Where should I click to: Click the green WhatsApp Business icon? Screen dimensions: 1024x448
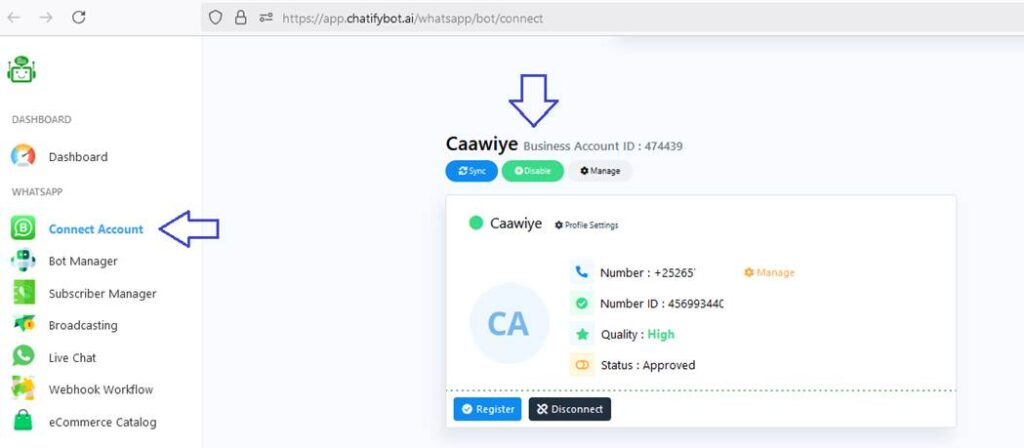click(x=23, y=229)
